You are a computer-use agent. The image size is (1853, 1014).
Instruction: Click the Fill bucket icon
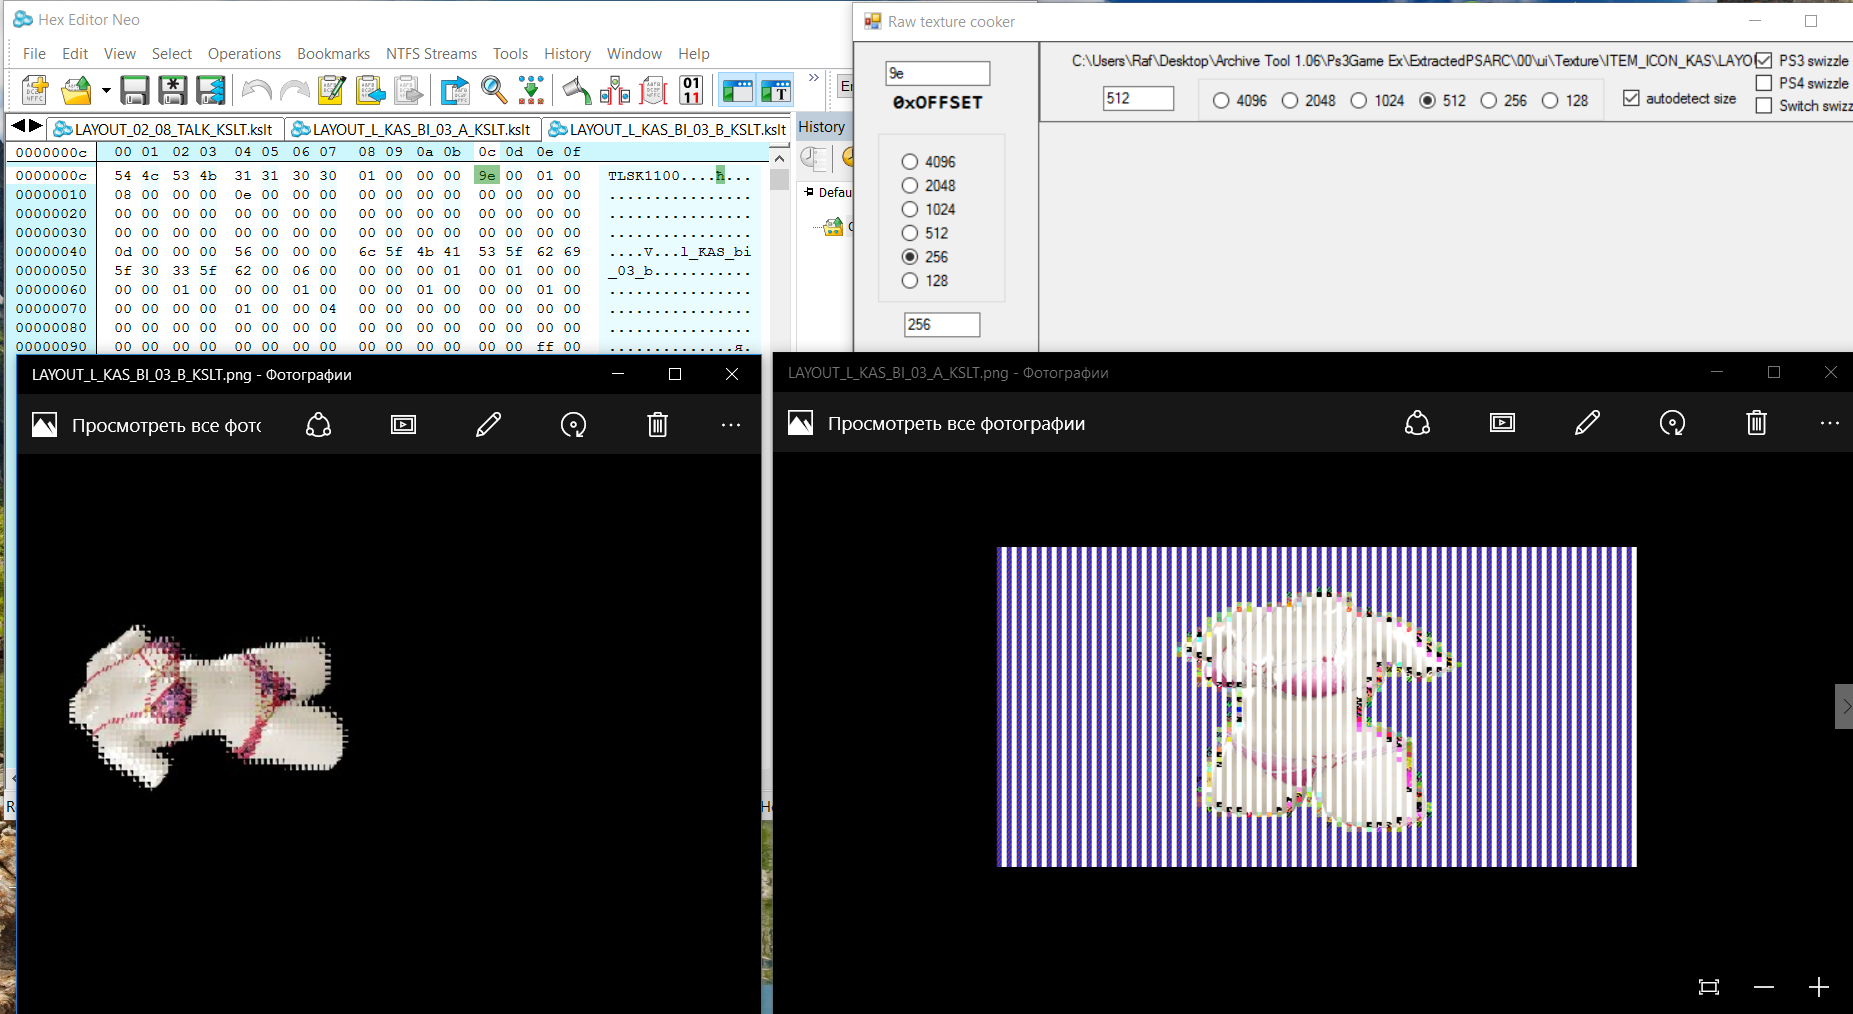[577, 90]
